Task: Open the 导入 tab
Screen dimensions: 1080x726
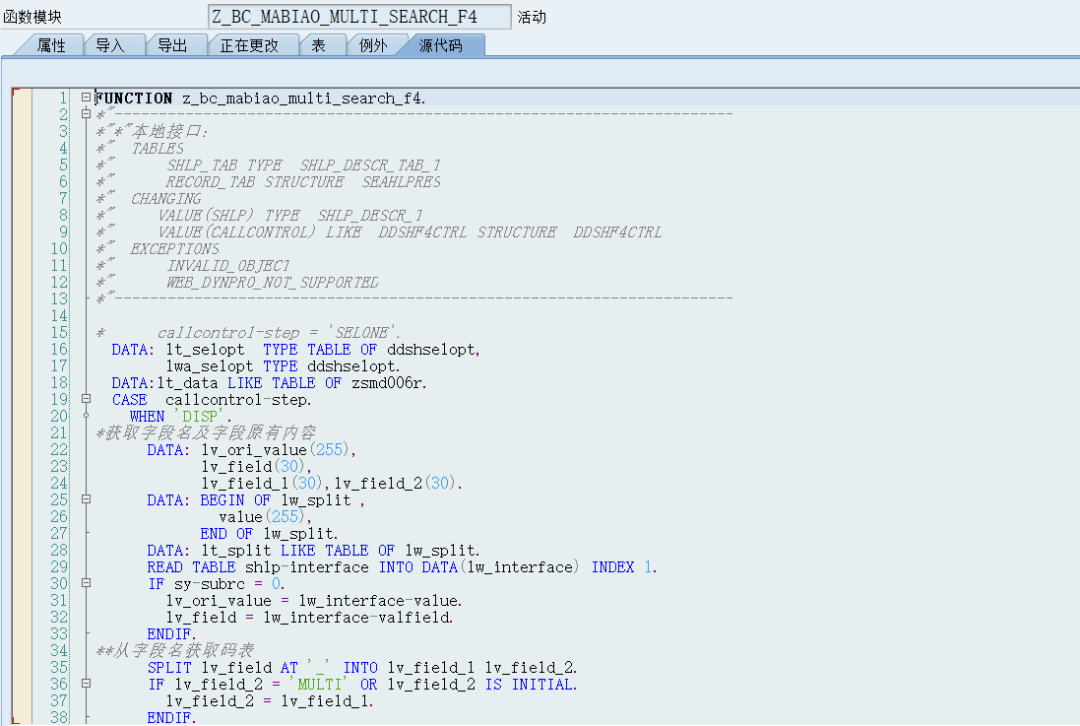Action: [110, 45]
